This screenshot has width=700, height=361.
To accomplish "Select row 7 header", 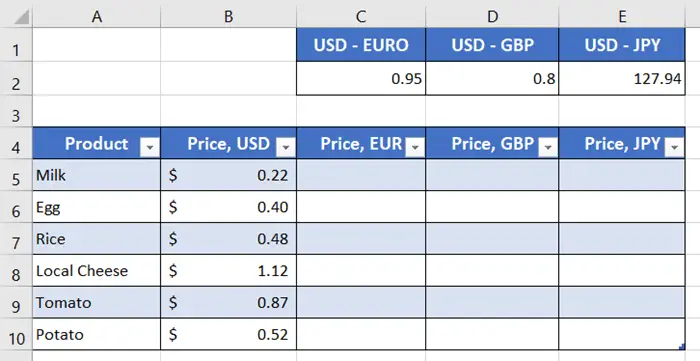I will (16, 239).
